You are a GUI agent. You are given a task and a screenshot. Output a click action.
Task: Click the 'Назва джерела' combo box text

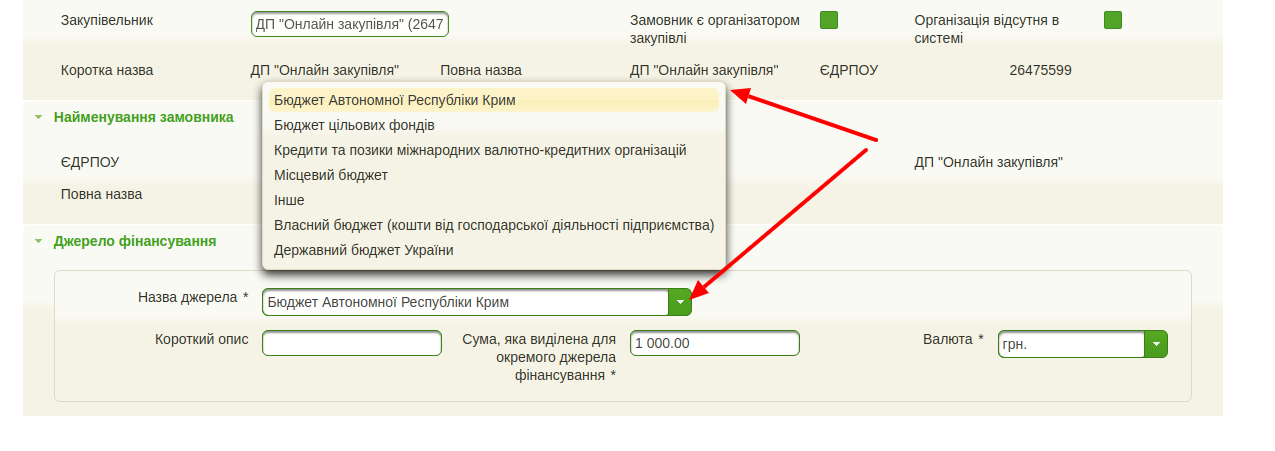(x=465, y=302)
